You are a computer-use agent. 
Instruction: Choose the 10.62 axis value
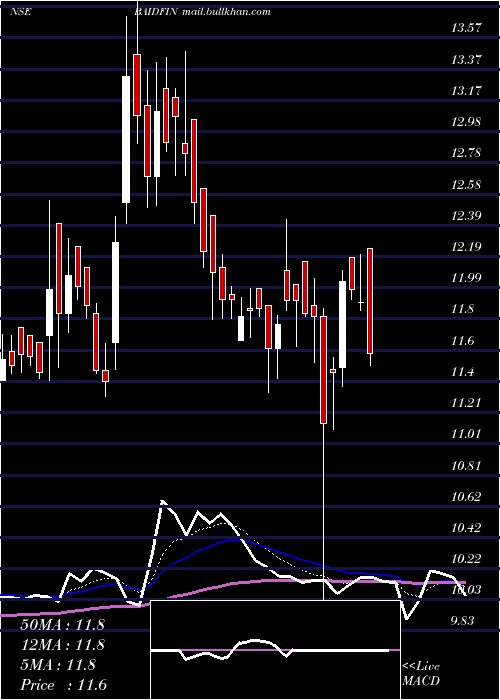(466, 497)
